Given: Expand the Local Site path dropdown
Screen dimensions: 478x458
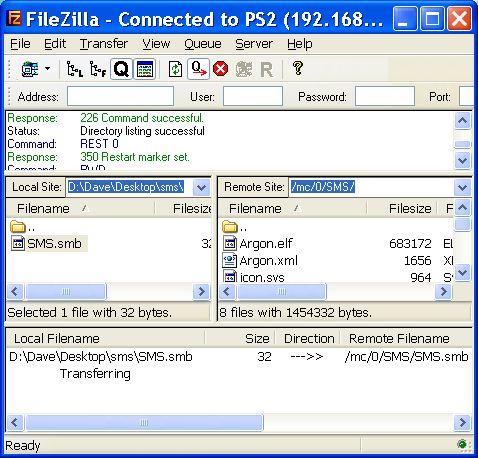Looking at the screenshot, I should [201, 187].
